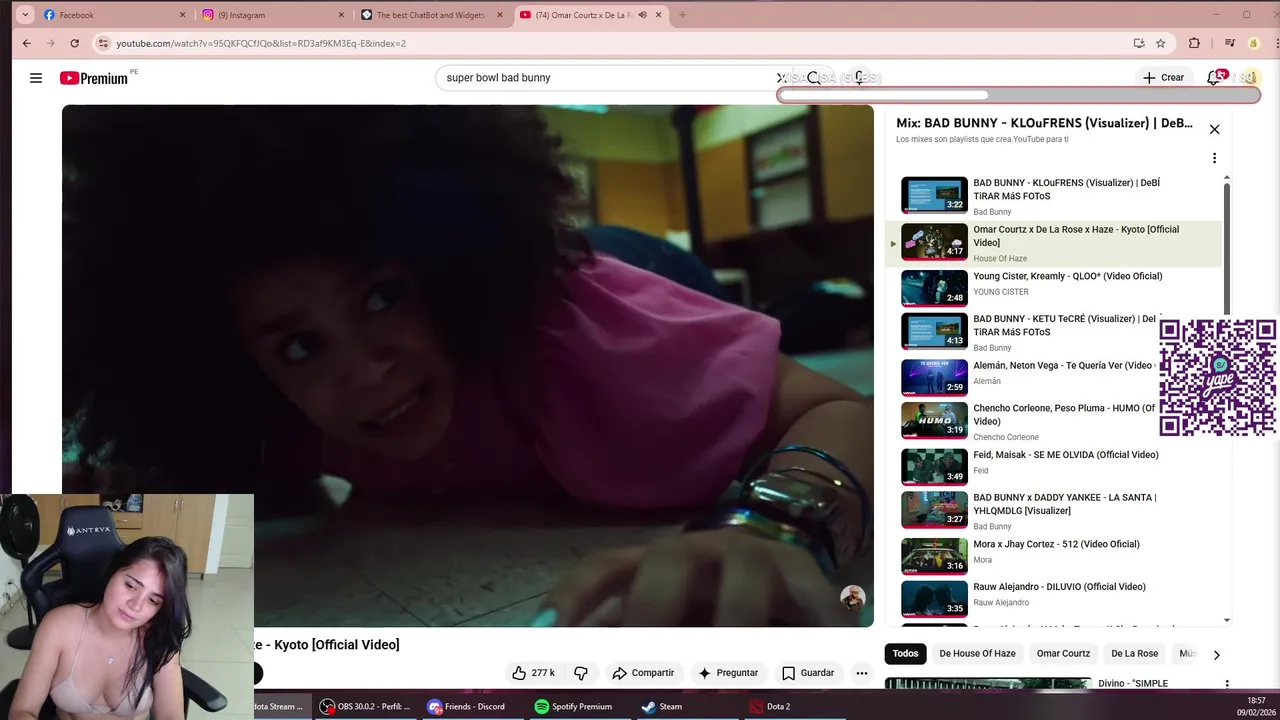The width and height of the screenshot is (1280, 720).
Task: Open OBS 30.0.2 from the taskbar
Action: (x=365, y=706)
